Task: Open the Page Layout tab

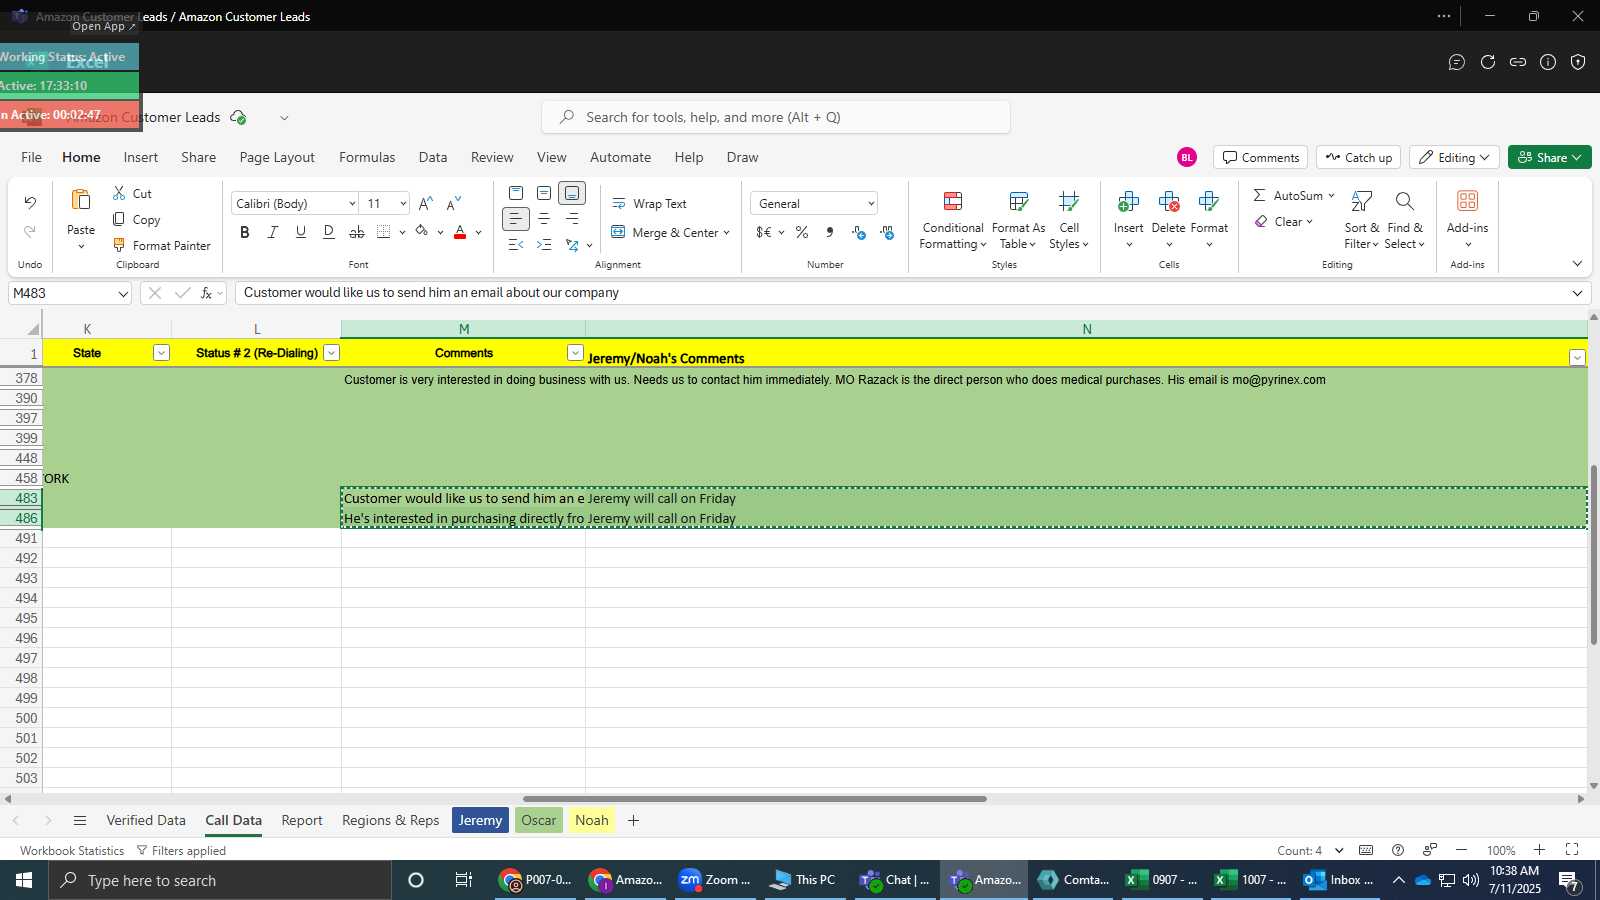Action: (277, 157)
